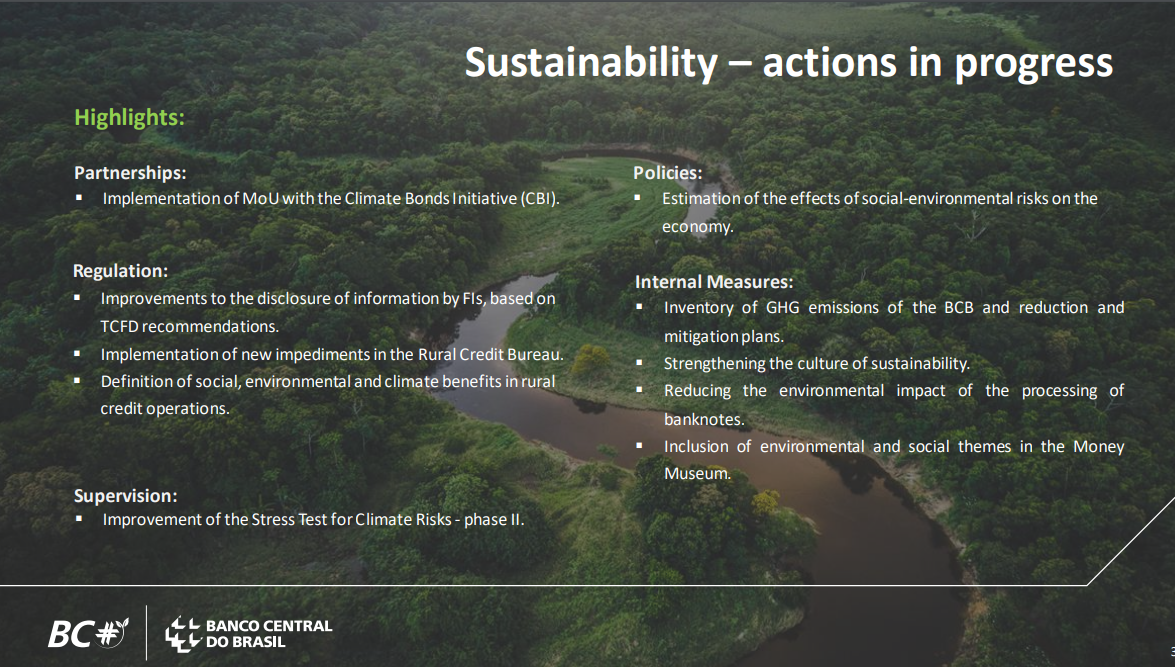This screenshot has height=667, width=1175.
Task: Click the rural credit operations benefits bullet
Action: pyautogui.click(x=328, y=394)
